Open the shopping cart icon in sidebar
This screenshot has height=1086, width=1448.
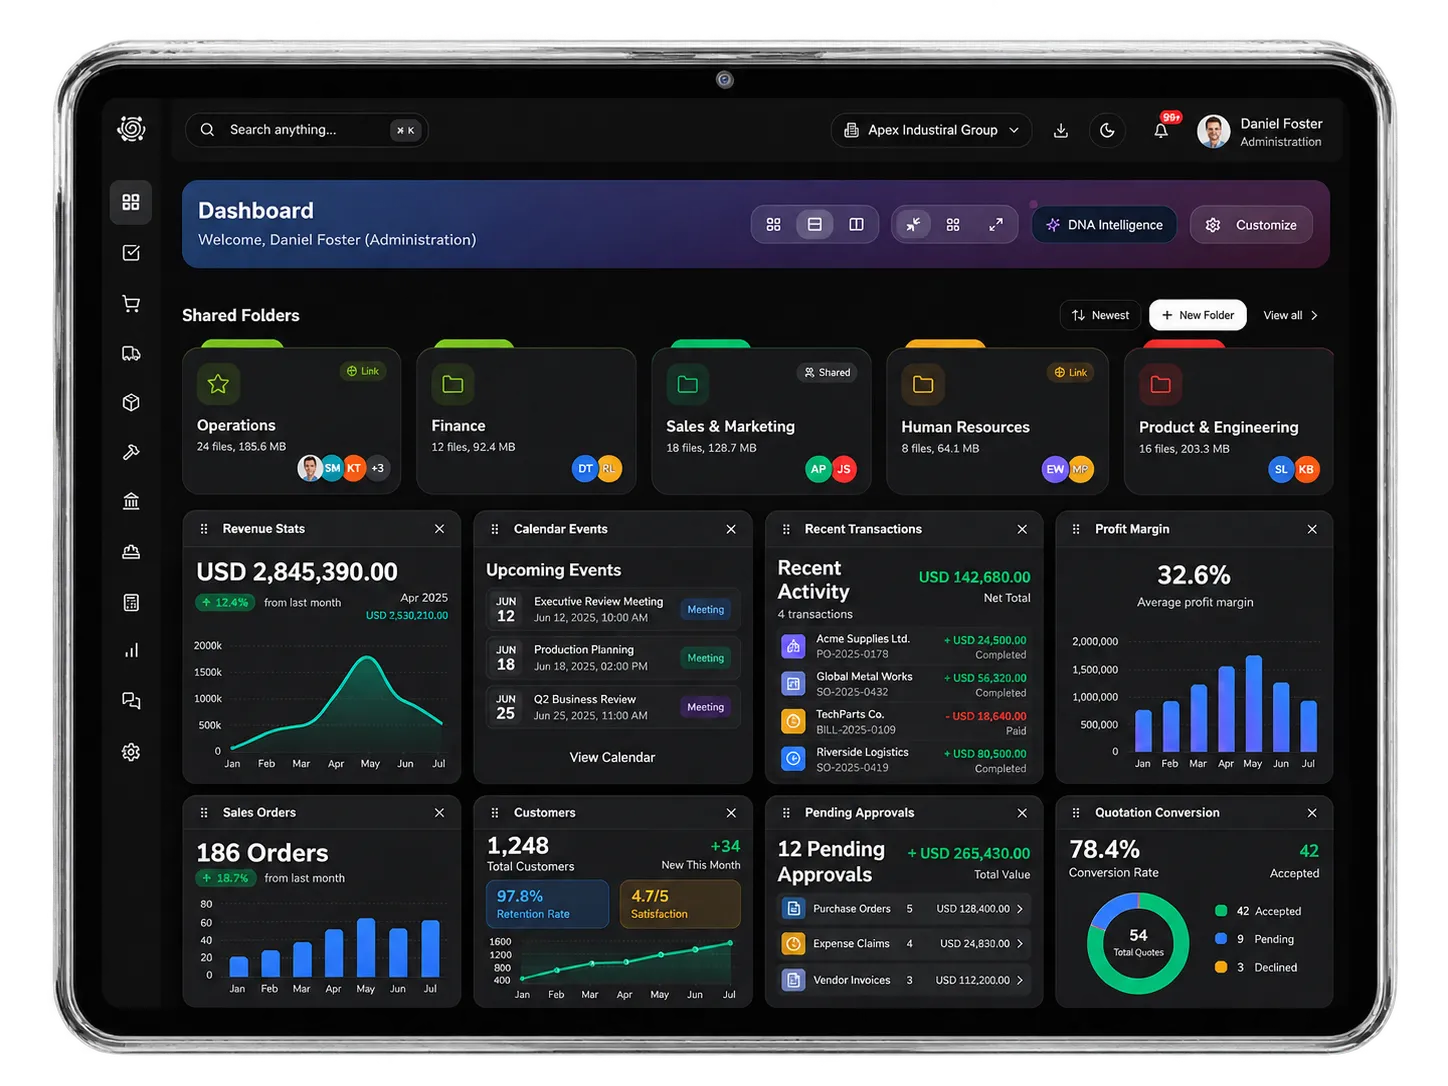131,303
